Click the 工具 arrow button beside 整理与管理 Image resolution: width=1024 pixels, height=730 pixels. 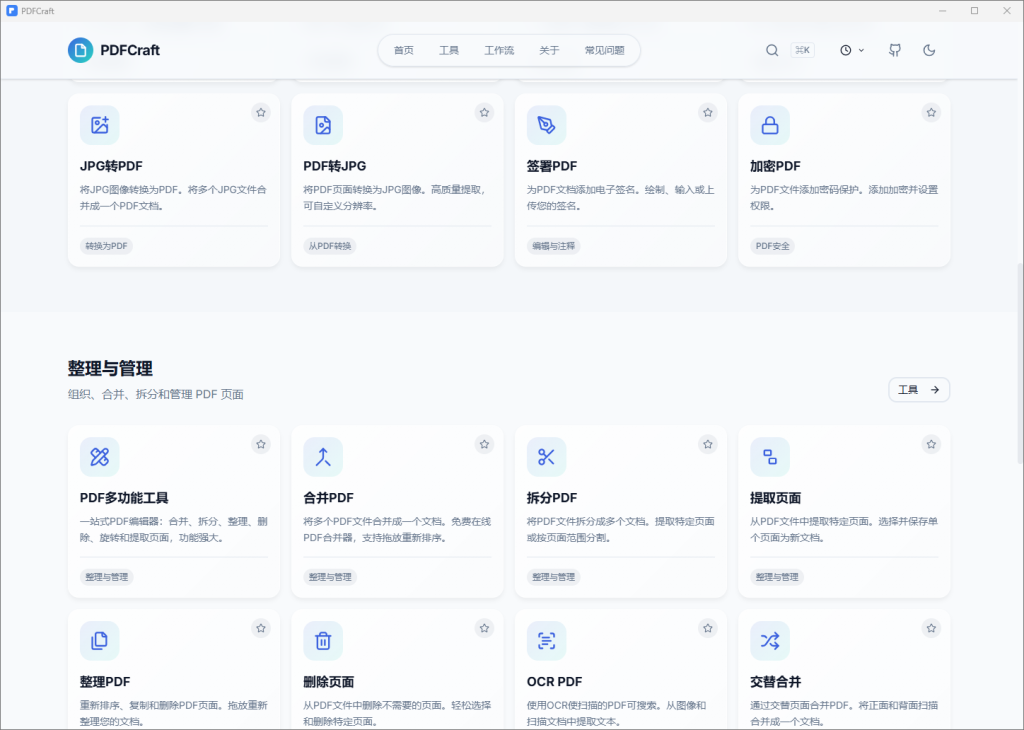(919, 390)
